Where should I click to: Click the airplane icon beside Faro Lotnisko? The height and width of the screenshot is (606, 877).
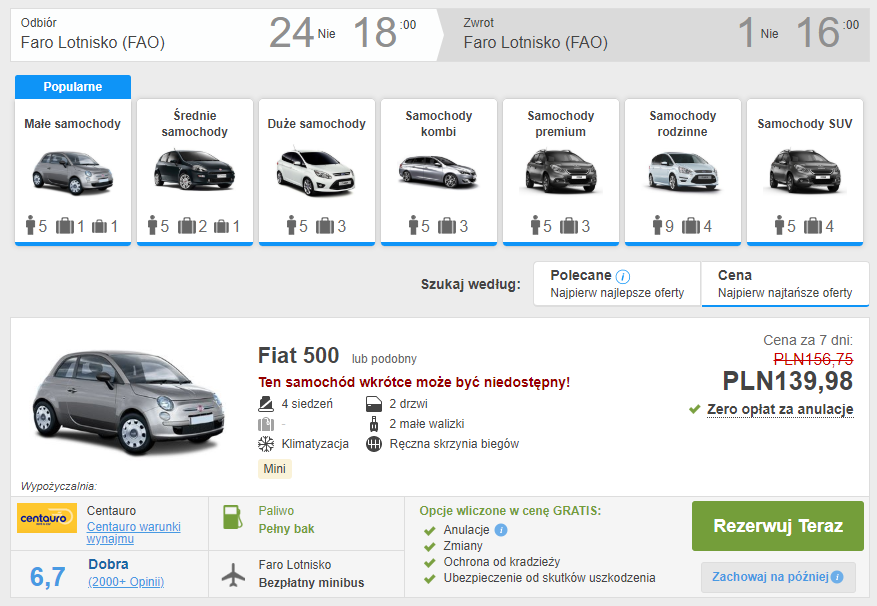click(233, 575)
